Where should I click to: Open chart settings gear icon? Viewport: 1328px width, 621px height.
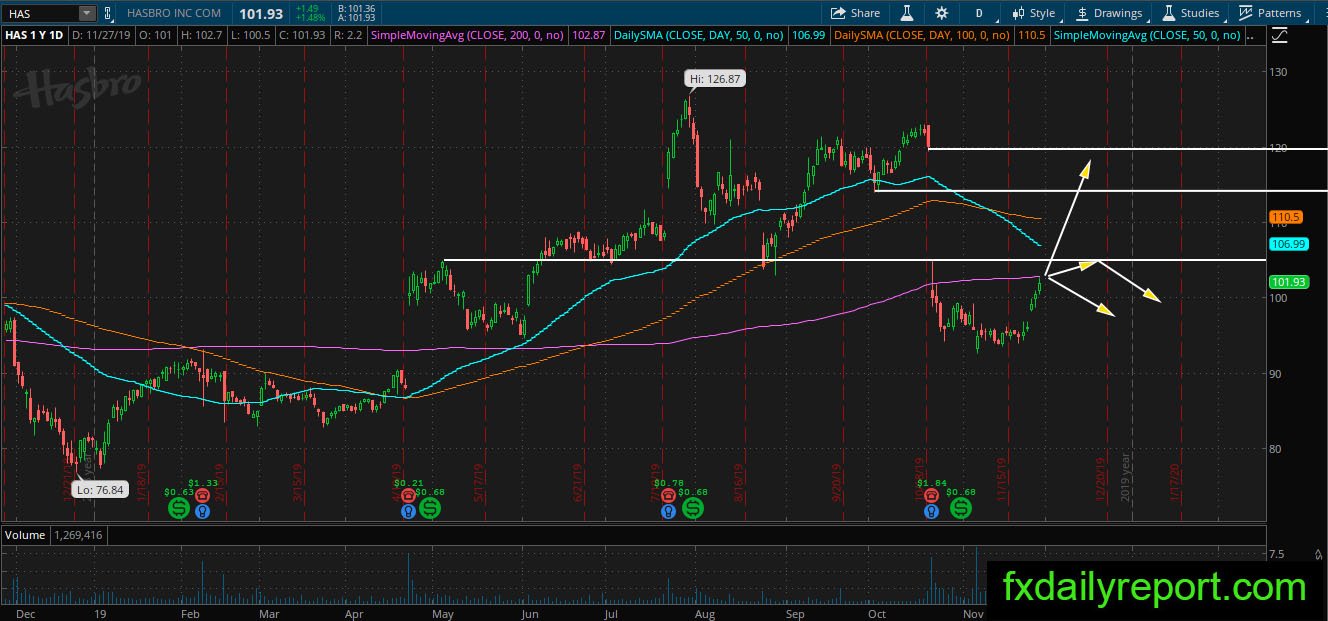(941, 13)
